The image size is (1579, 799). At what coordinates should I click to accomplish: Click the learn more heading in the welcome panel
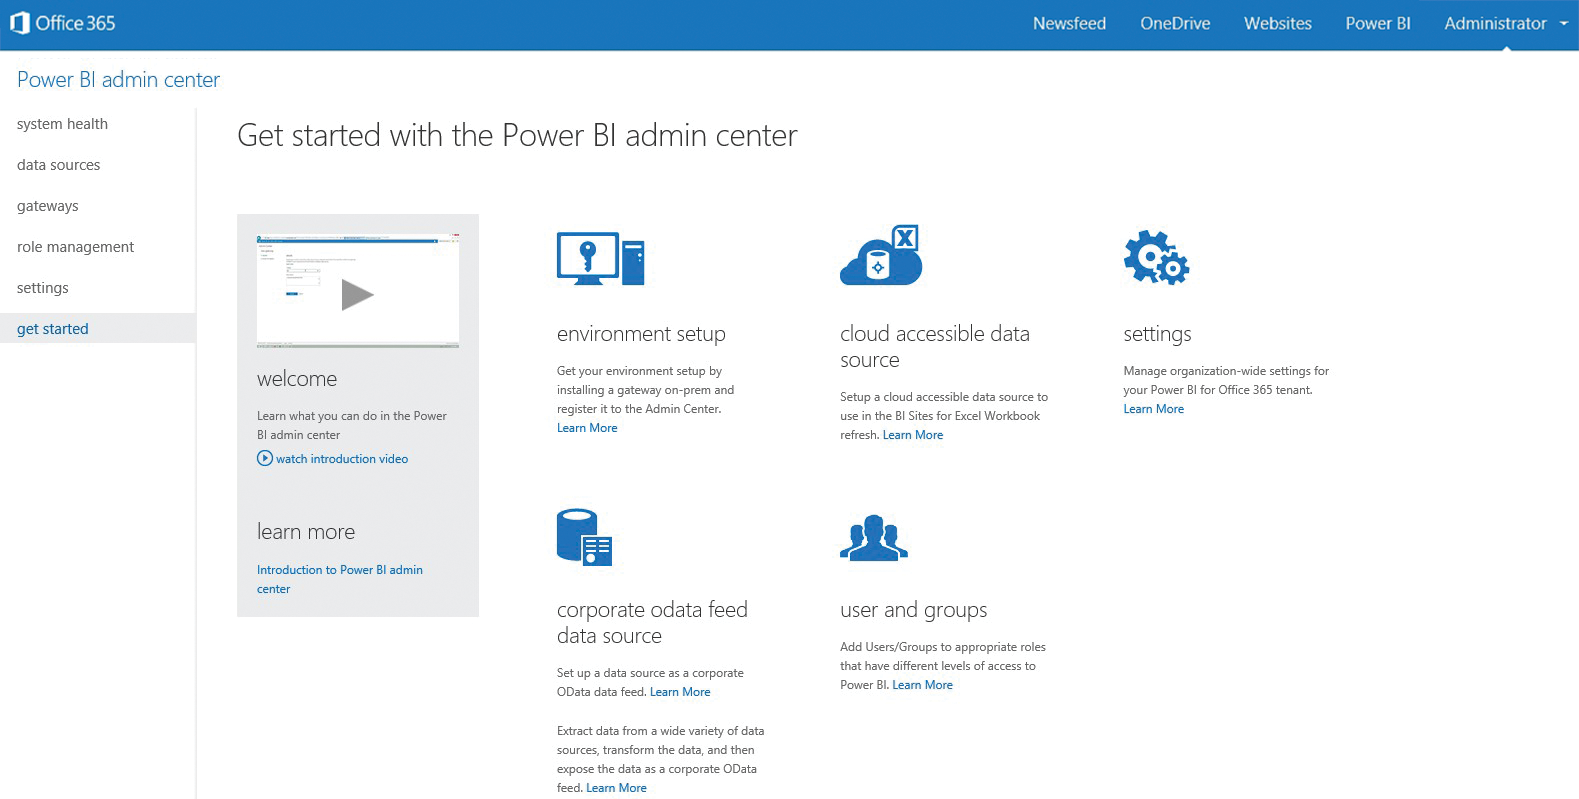(x=306, y=532)
